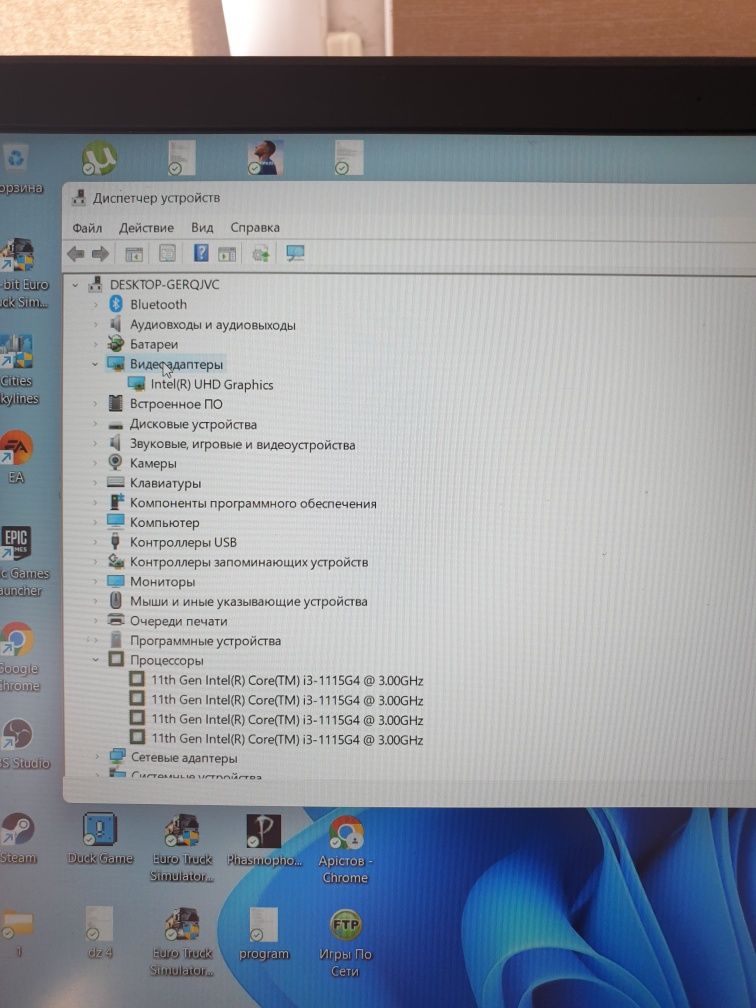The width and height of the screenshot is (756, 1008).
Task: Select the Батареи battery icon
Action: point(116,344)
